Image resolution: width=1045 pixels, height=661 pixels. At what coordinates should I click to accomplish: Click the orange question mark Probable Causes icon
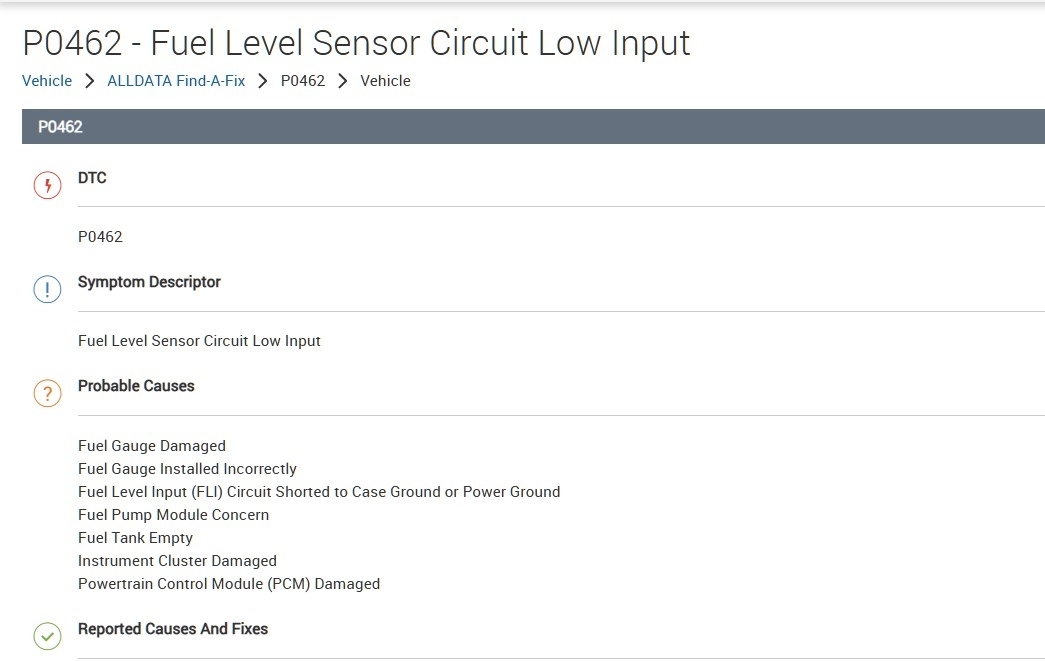pos(47,394)
